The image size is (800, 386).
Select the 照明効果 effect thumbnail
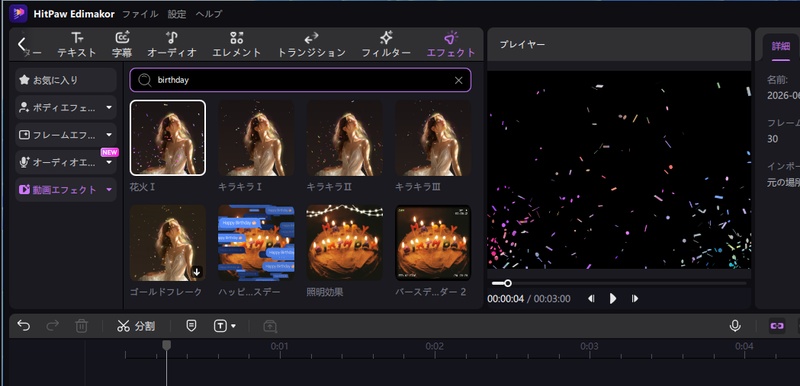(344, 243)
